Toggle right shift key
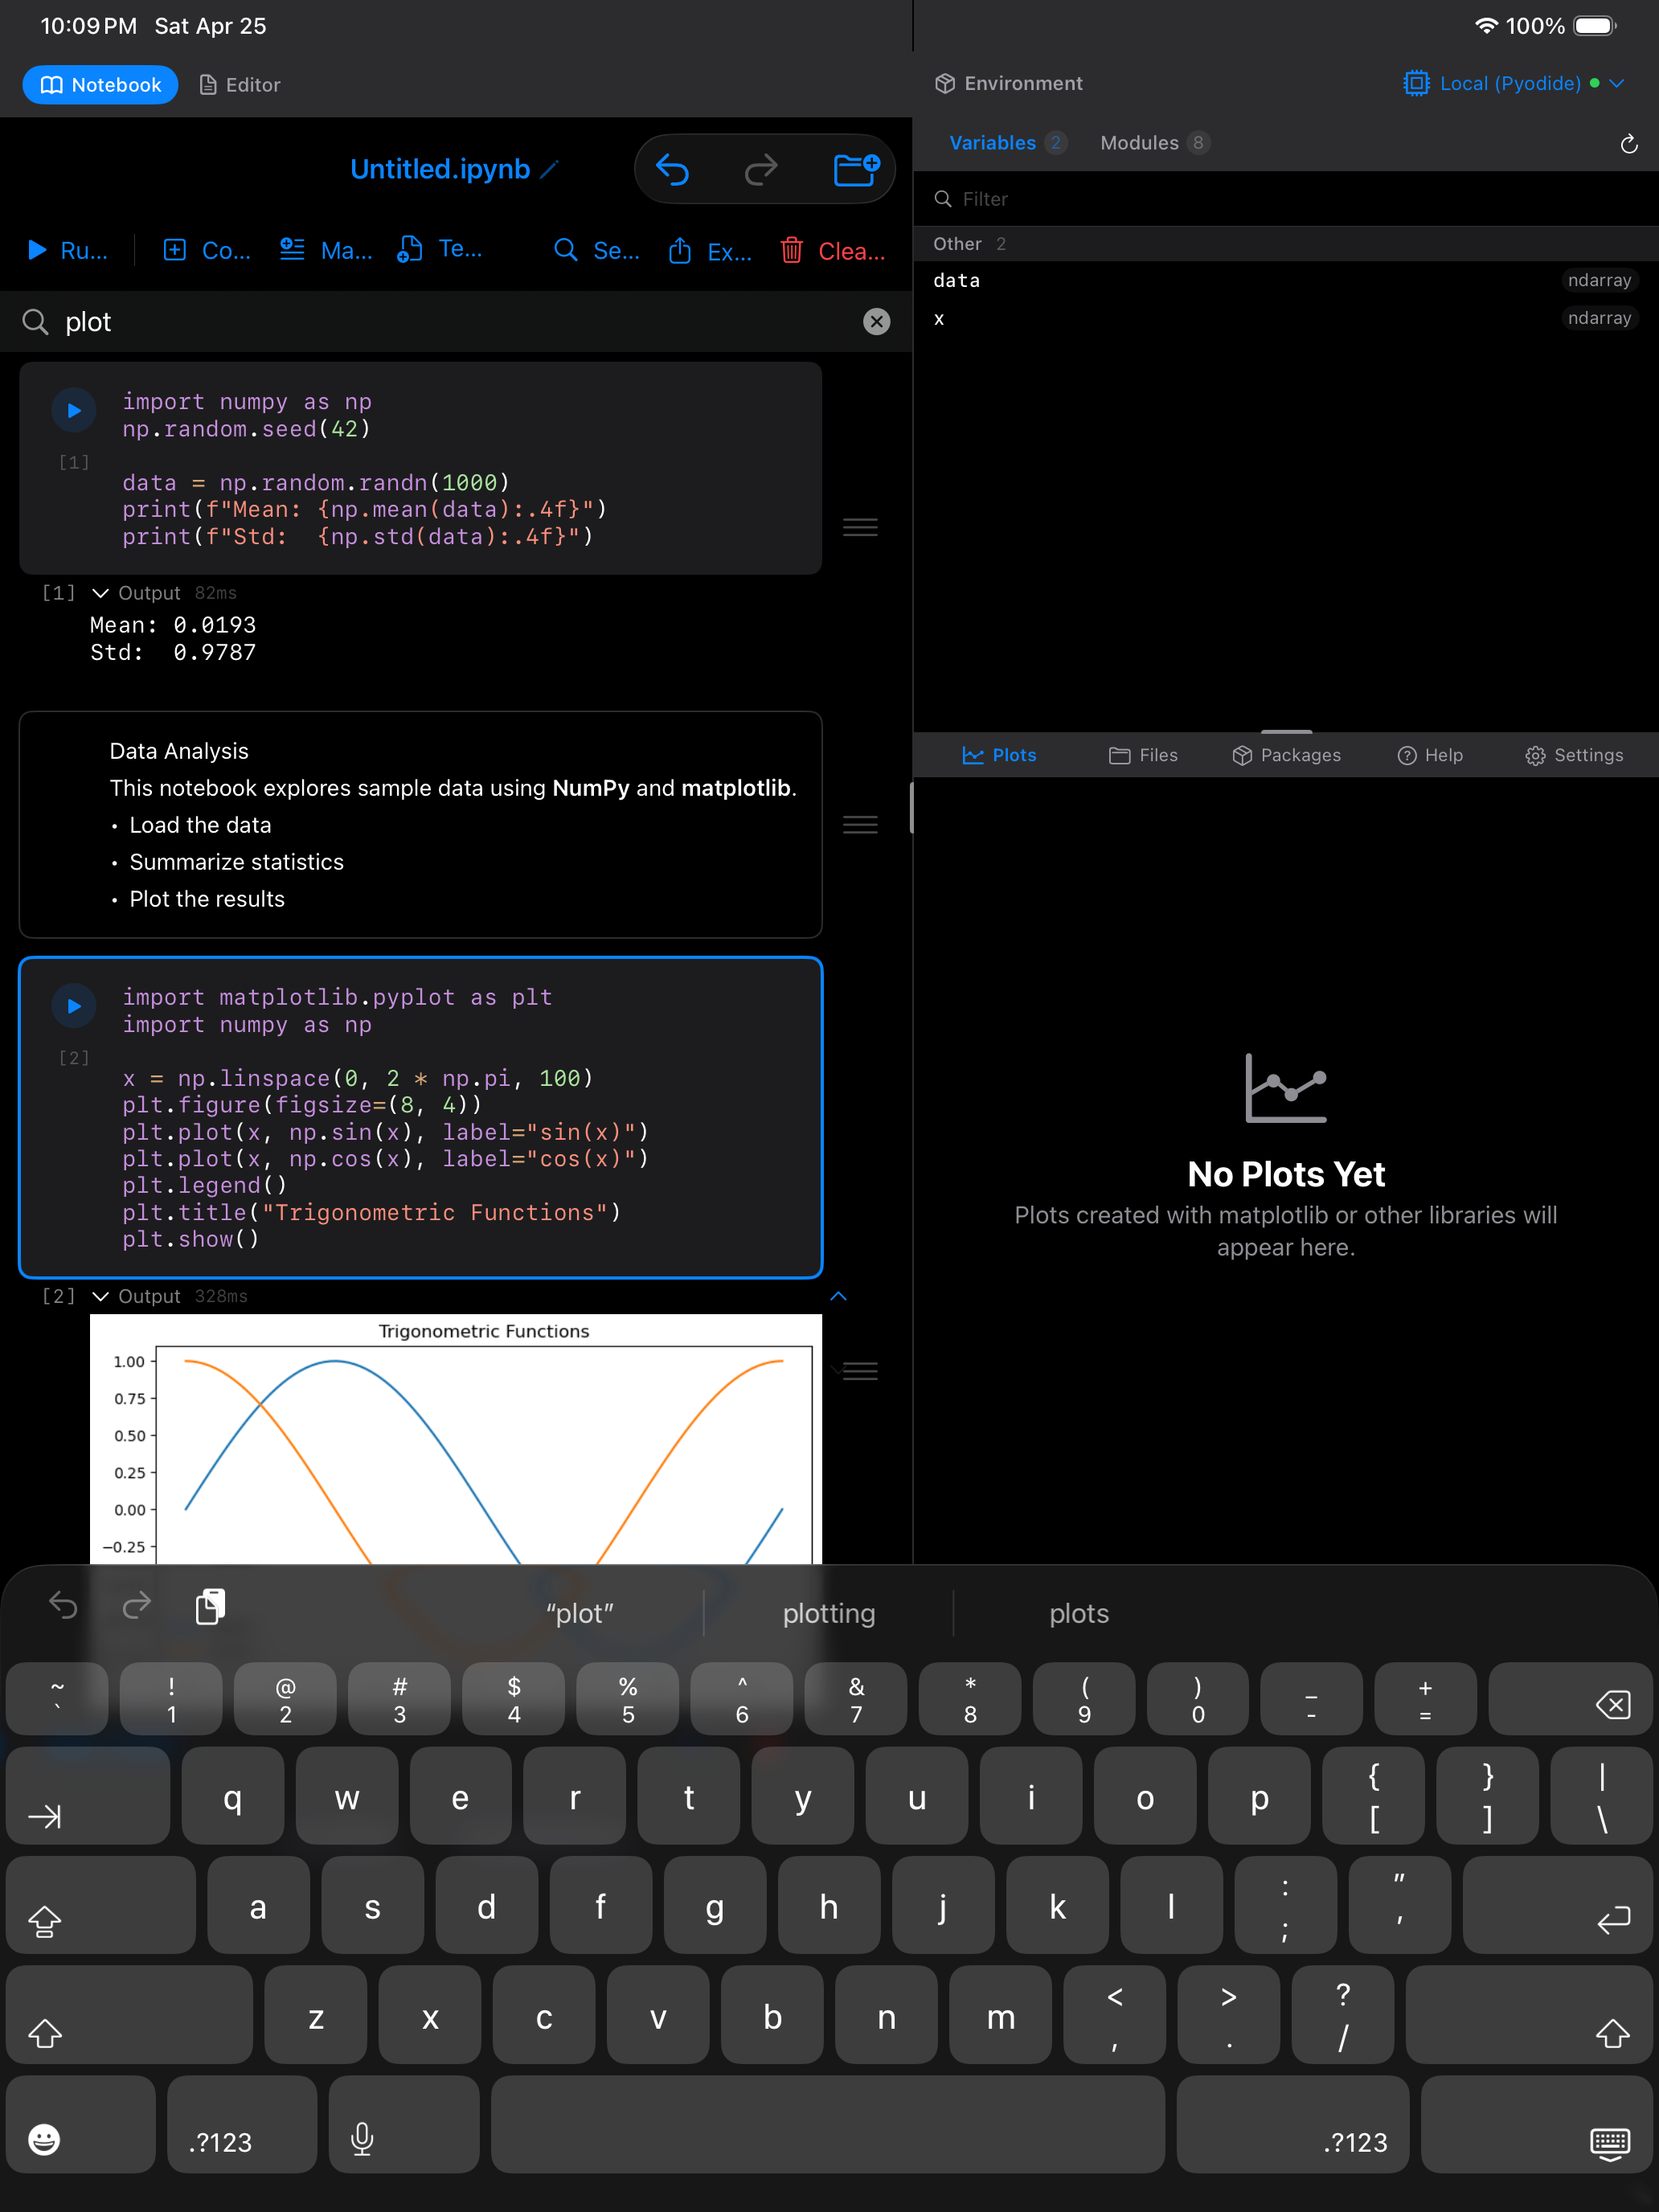 click(x=1529, y=2015)
